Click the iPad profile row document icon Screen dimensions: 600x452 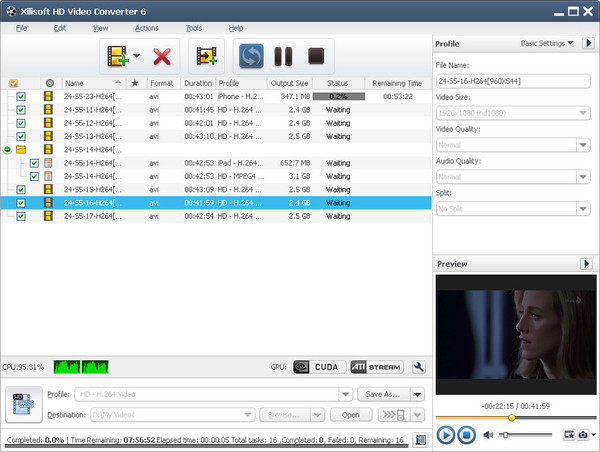point(48,163)
